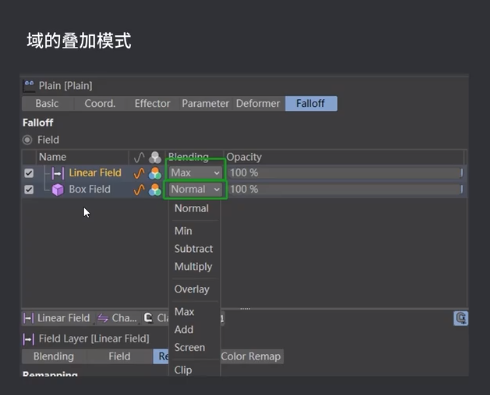Switch to the Falloff tab
This screenshot has width=490, height=395.
(311, 104)
